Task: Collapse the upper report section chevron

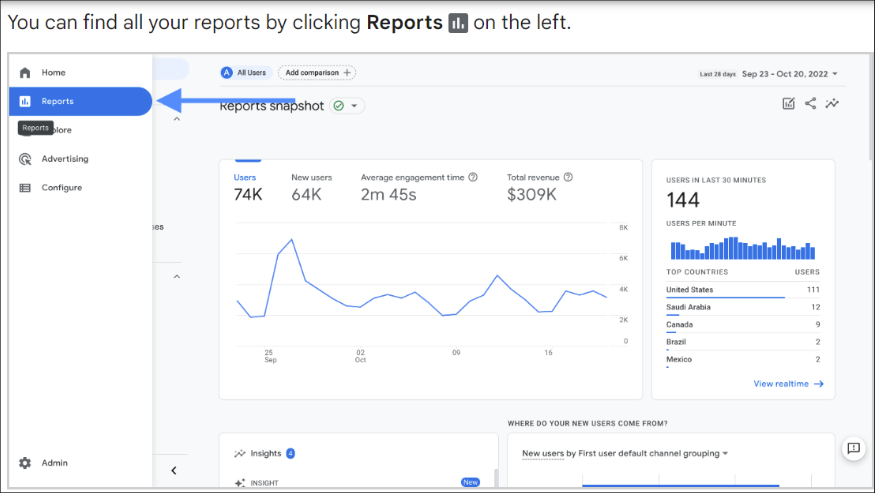Action: (x=176, y=119)
